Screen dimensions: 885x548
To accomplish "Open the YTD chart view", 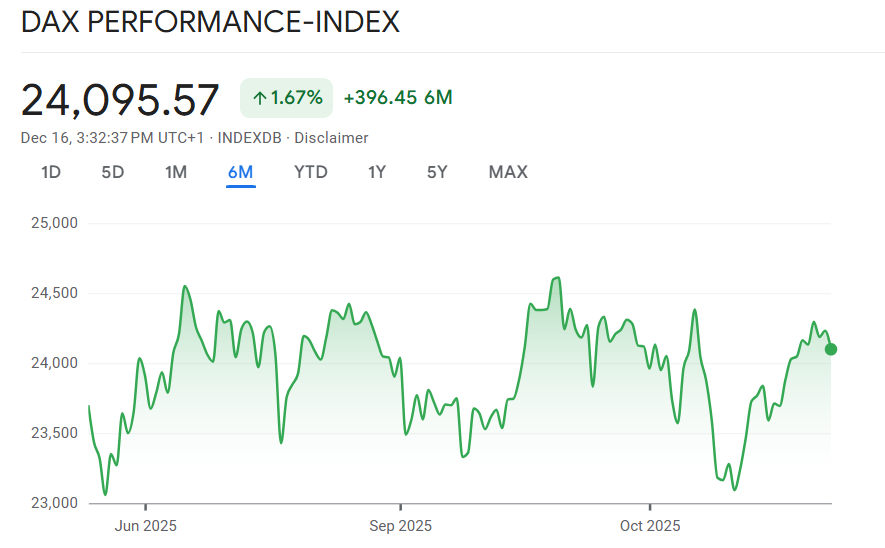I will tap(310, 172).
